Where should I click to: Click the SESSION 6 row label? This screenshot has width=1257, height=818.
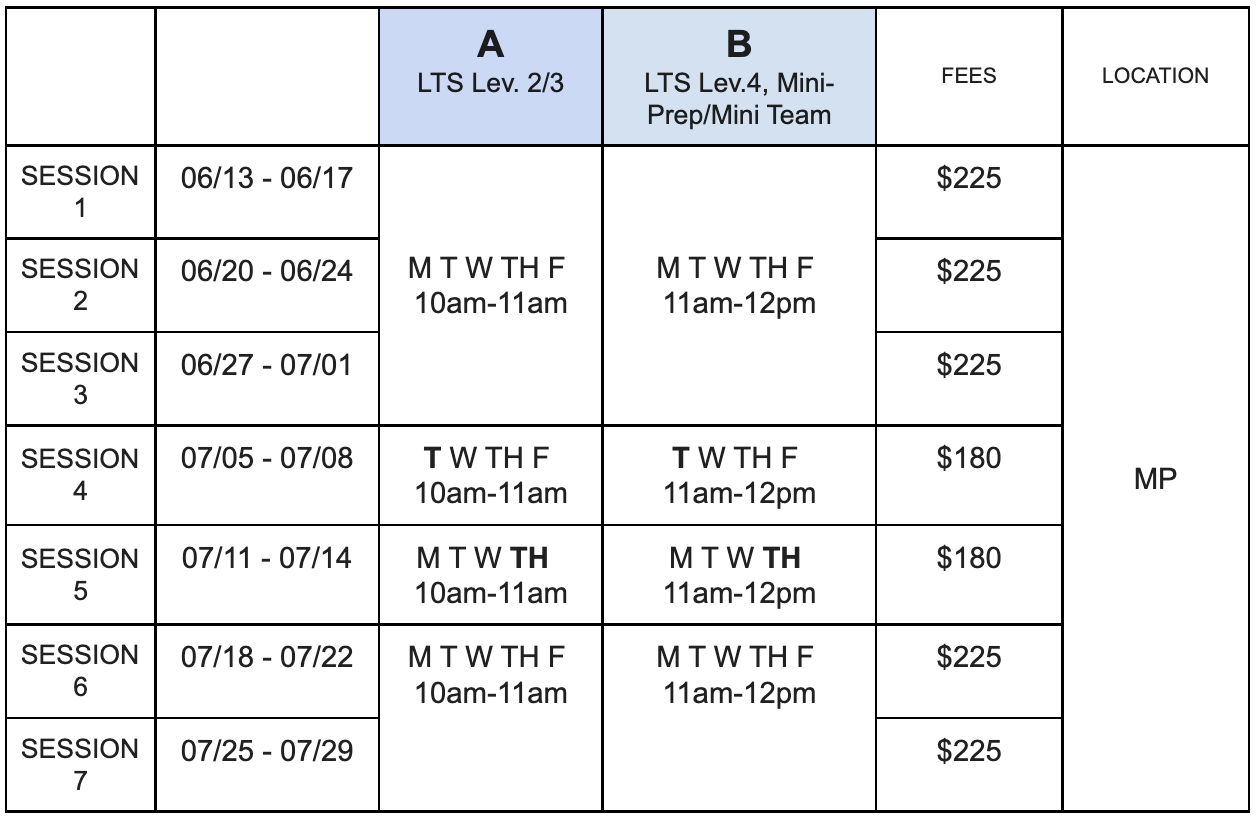[x=80, y=671]
